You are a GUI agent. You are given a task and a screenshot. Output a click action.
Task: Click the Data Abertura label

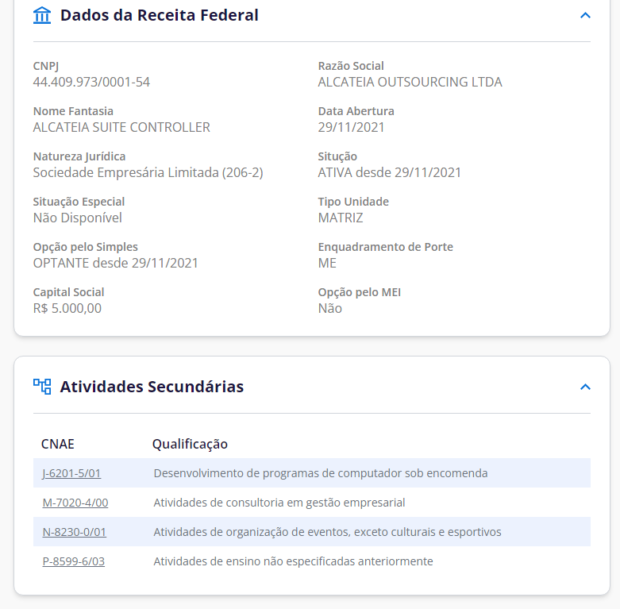click(x=356, y=111)
